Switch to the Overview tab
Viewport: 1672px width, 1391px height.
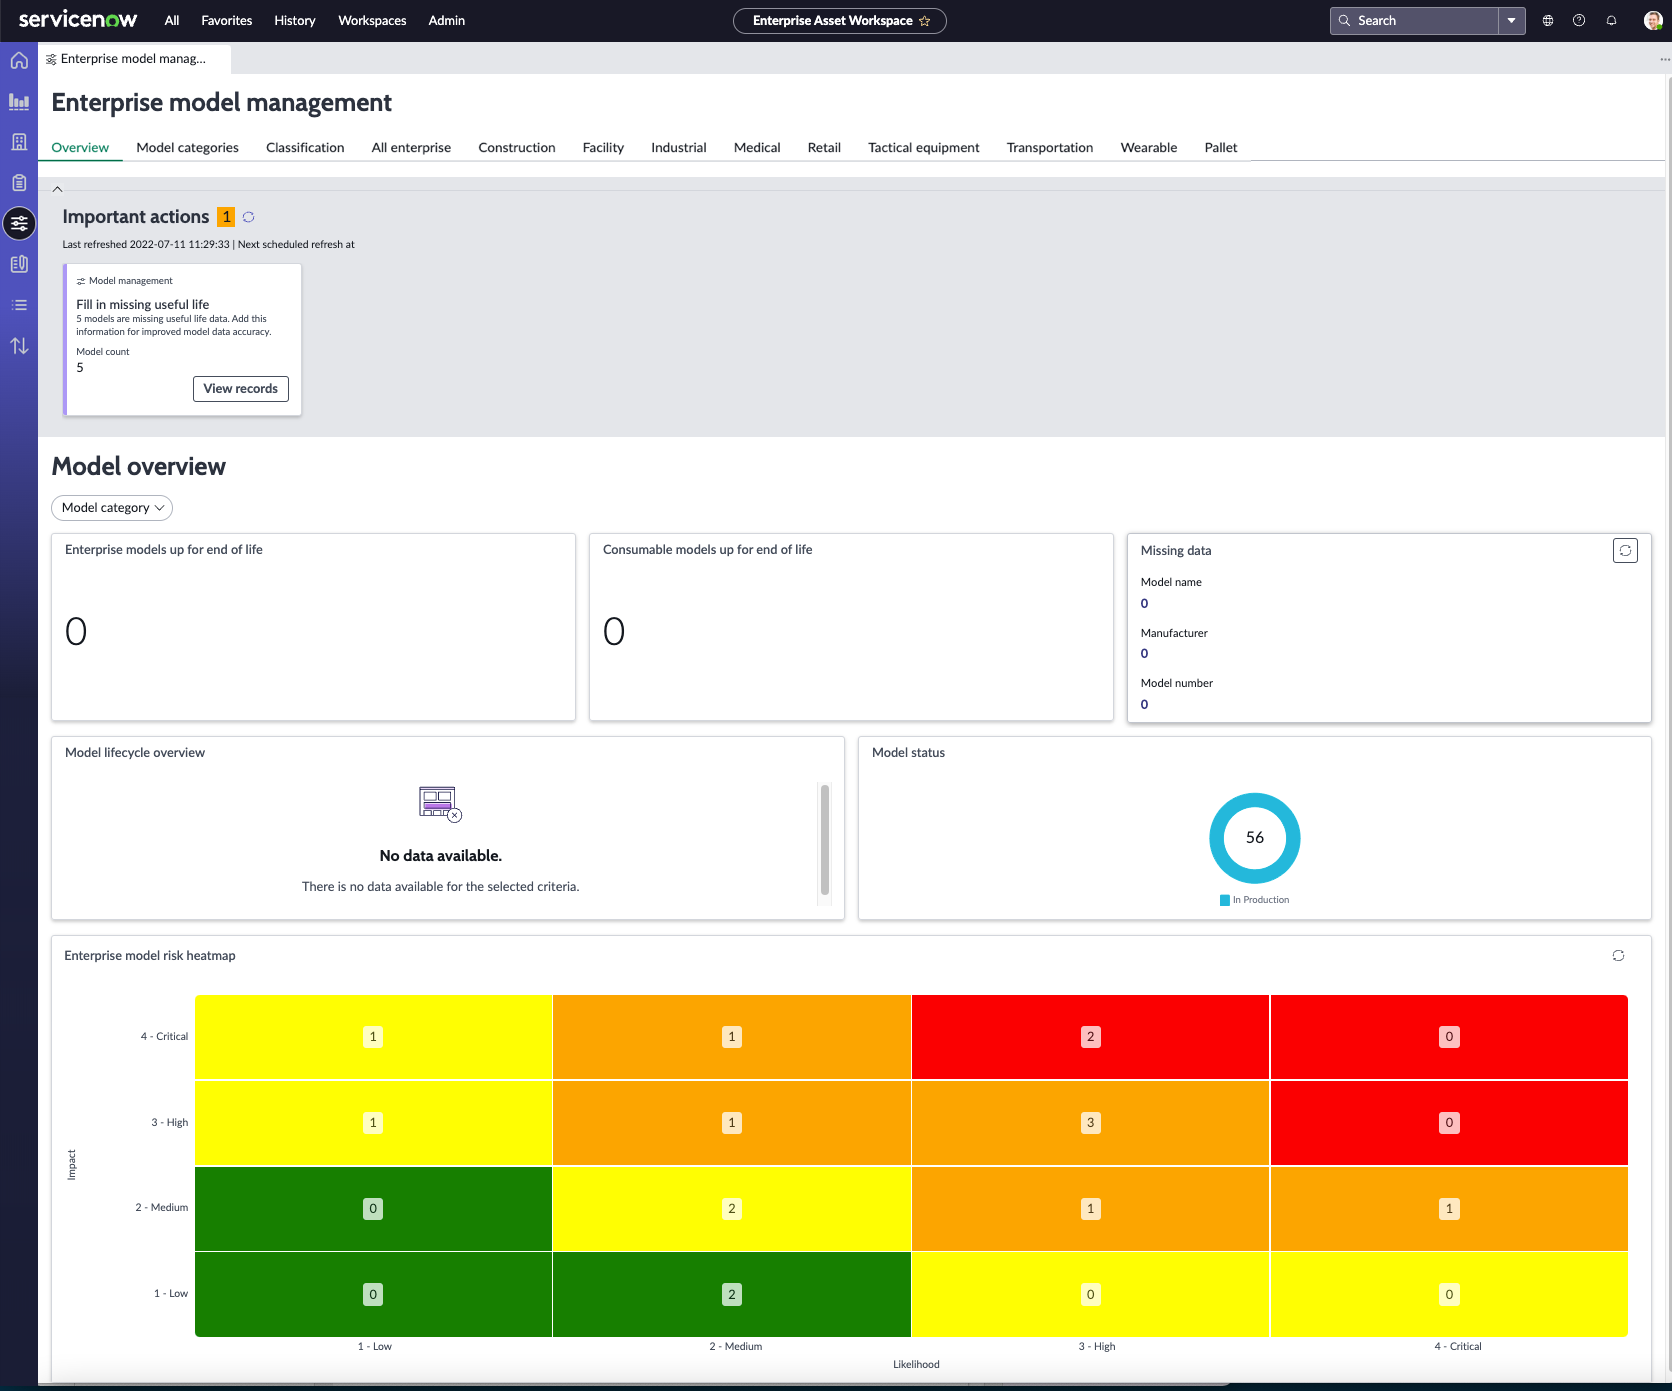pos(80,148)
